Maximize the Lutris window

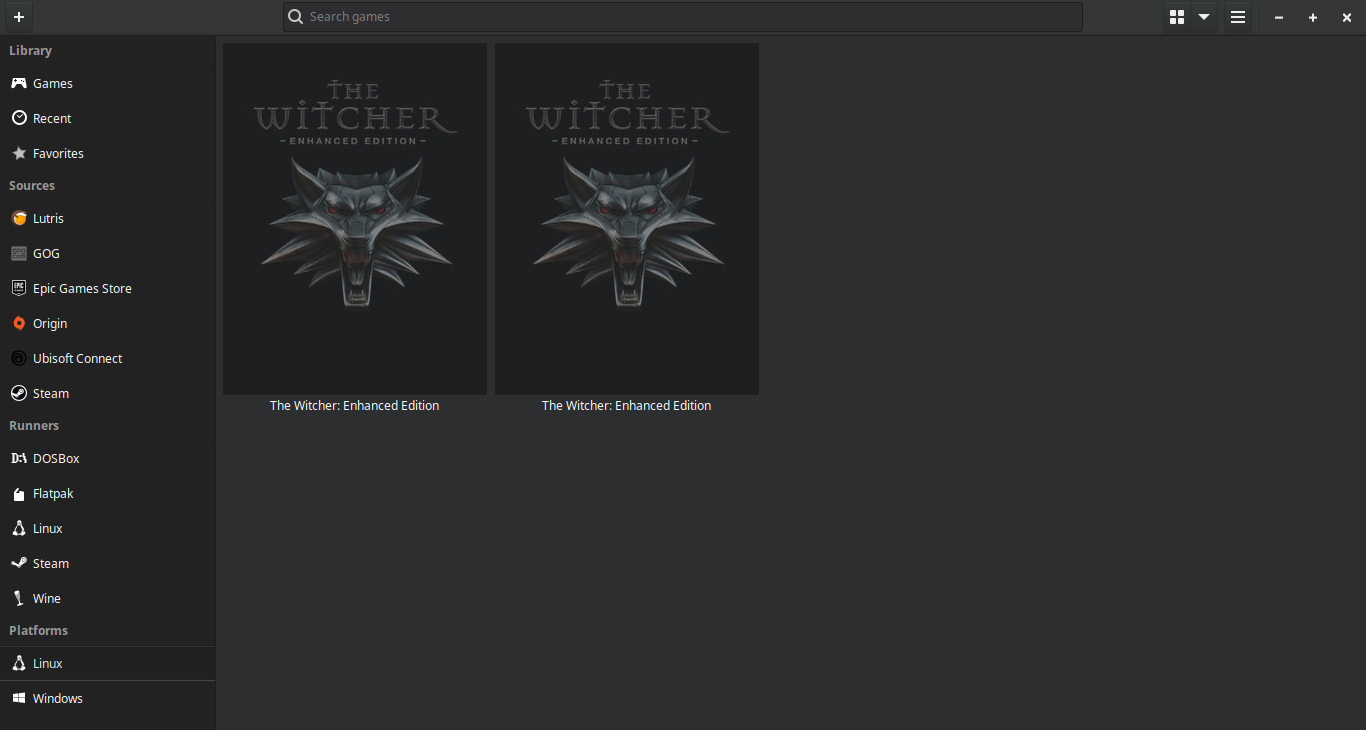pyautogui.click(x=1313, y=17)
